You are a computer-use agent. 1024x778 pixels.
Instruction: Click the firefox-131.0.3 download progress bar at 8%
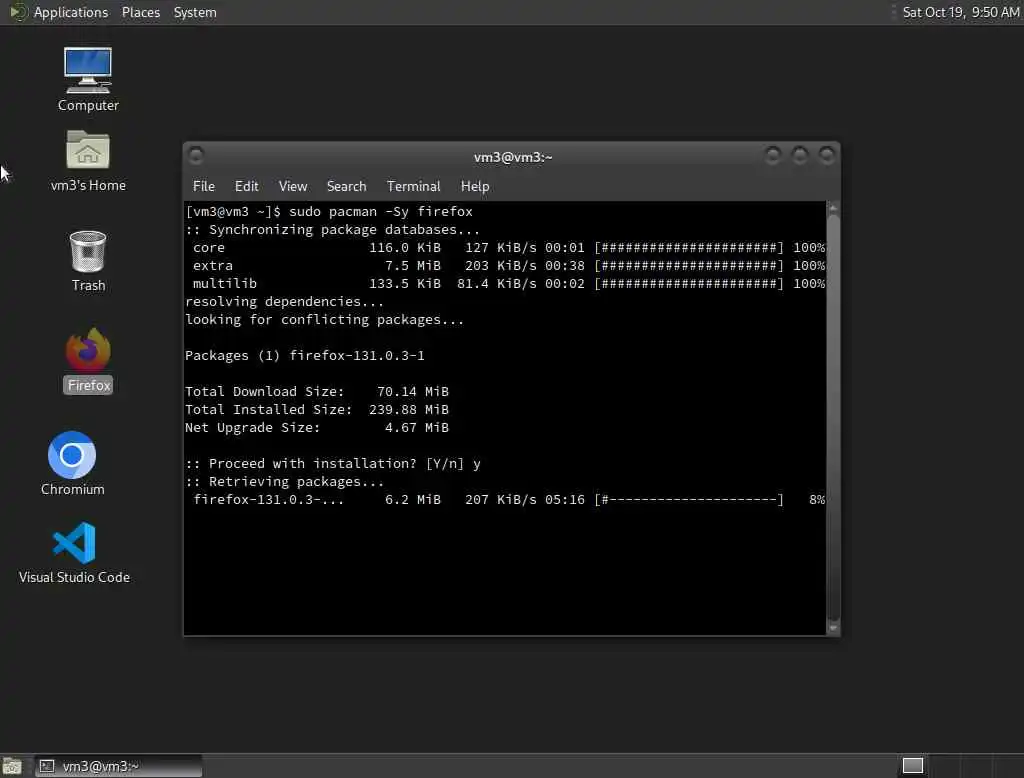(x=688, y=500)
